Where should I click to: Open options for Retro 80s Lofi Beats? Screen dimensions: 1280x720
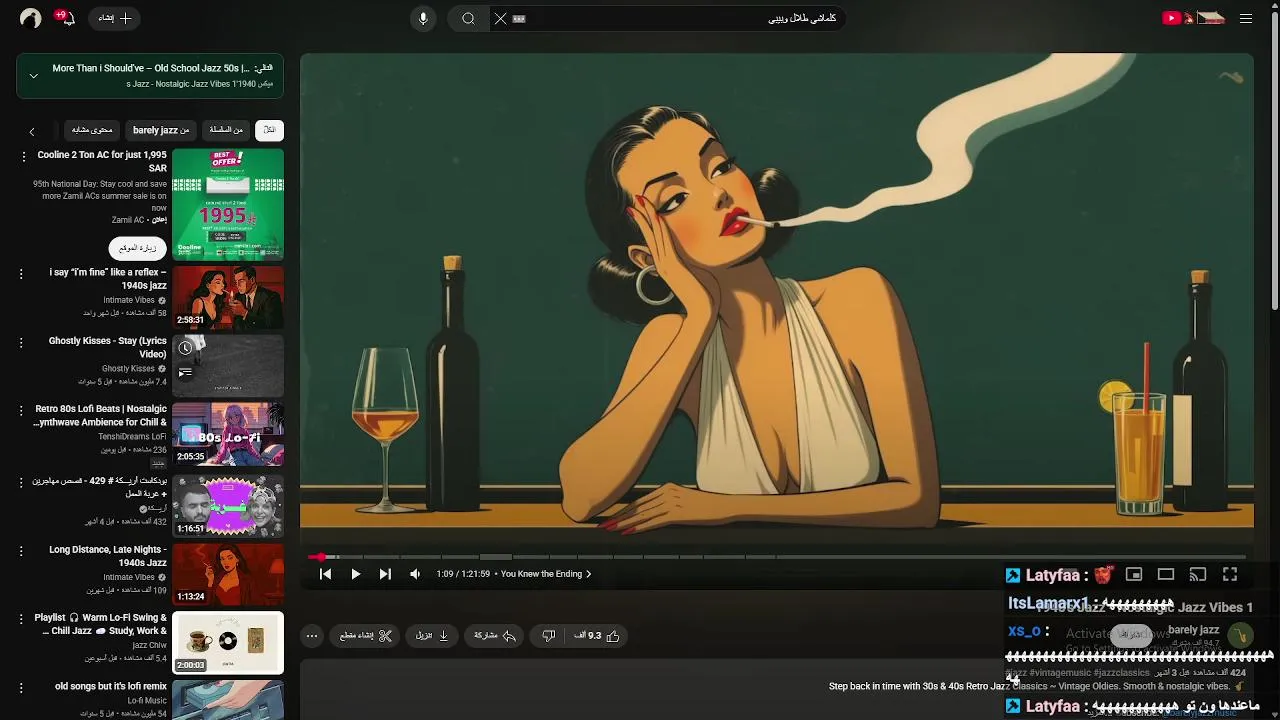pos(21,410)
